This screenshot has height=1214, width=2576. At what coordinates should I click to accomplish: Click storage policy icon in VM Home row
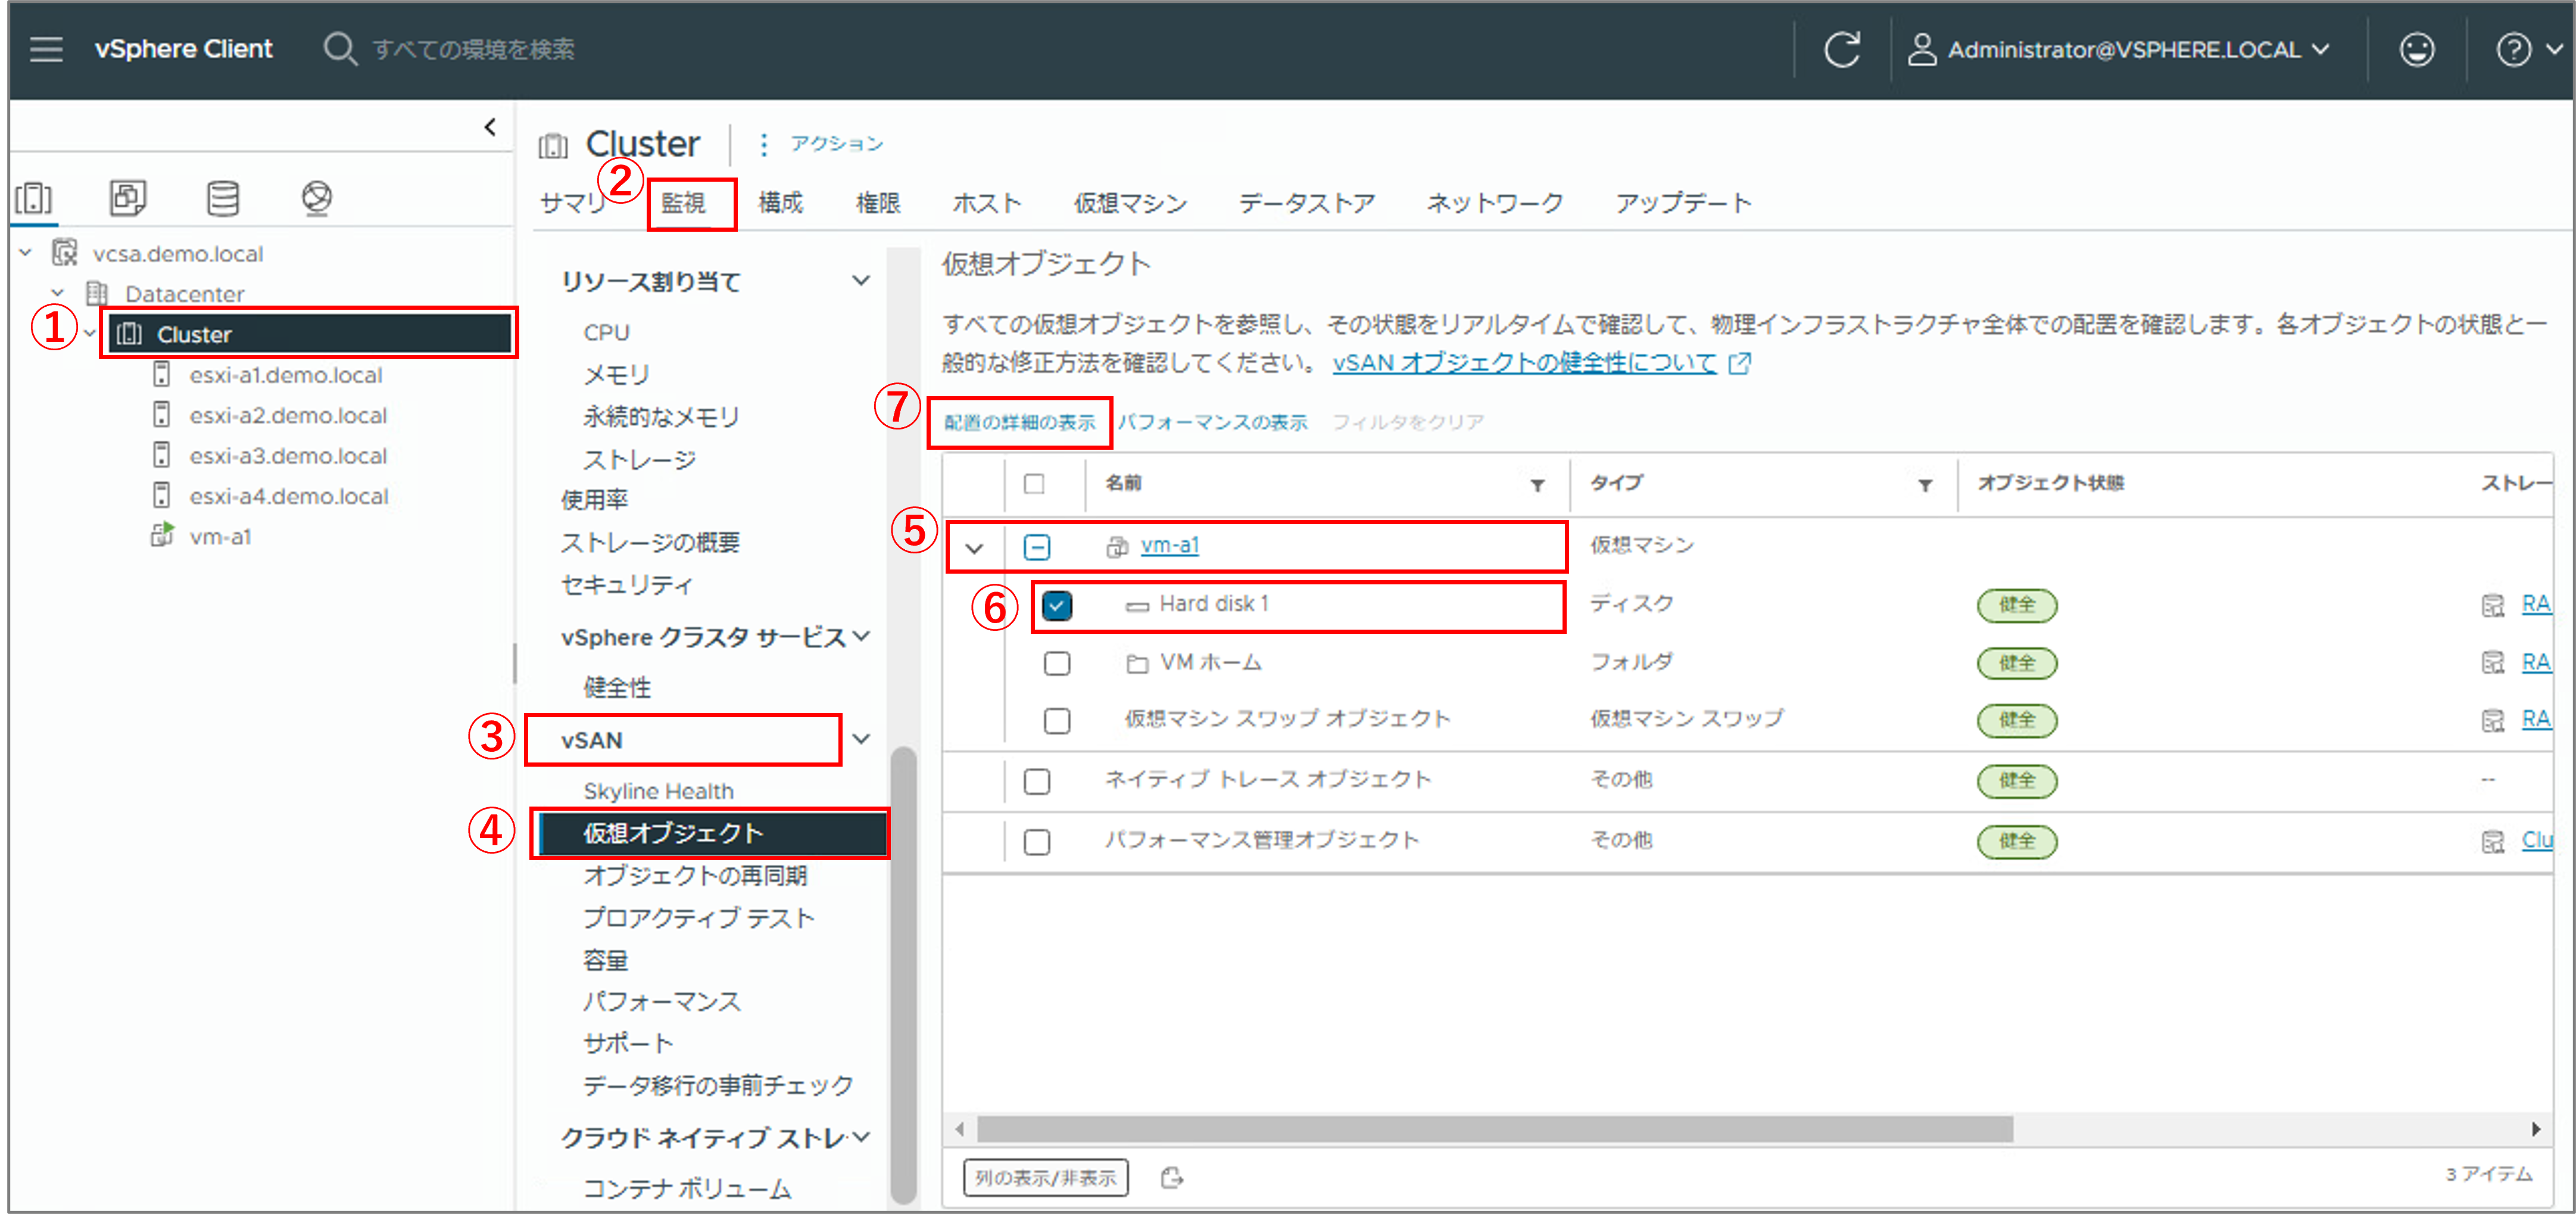(x=2493, y=662)
